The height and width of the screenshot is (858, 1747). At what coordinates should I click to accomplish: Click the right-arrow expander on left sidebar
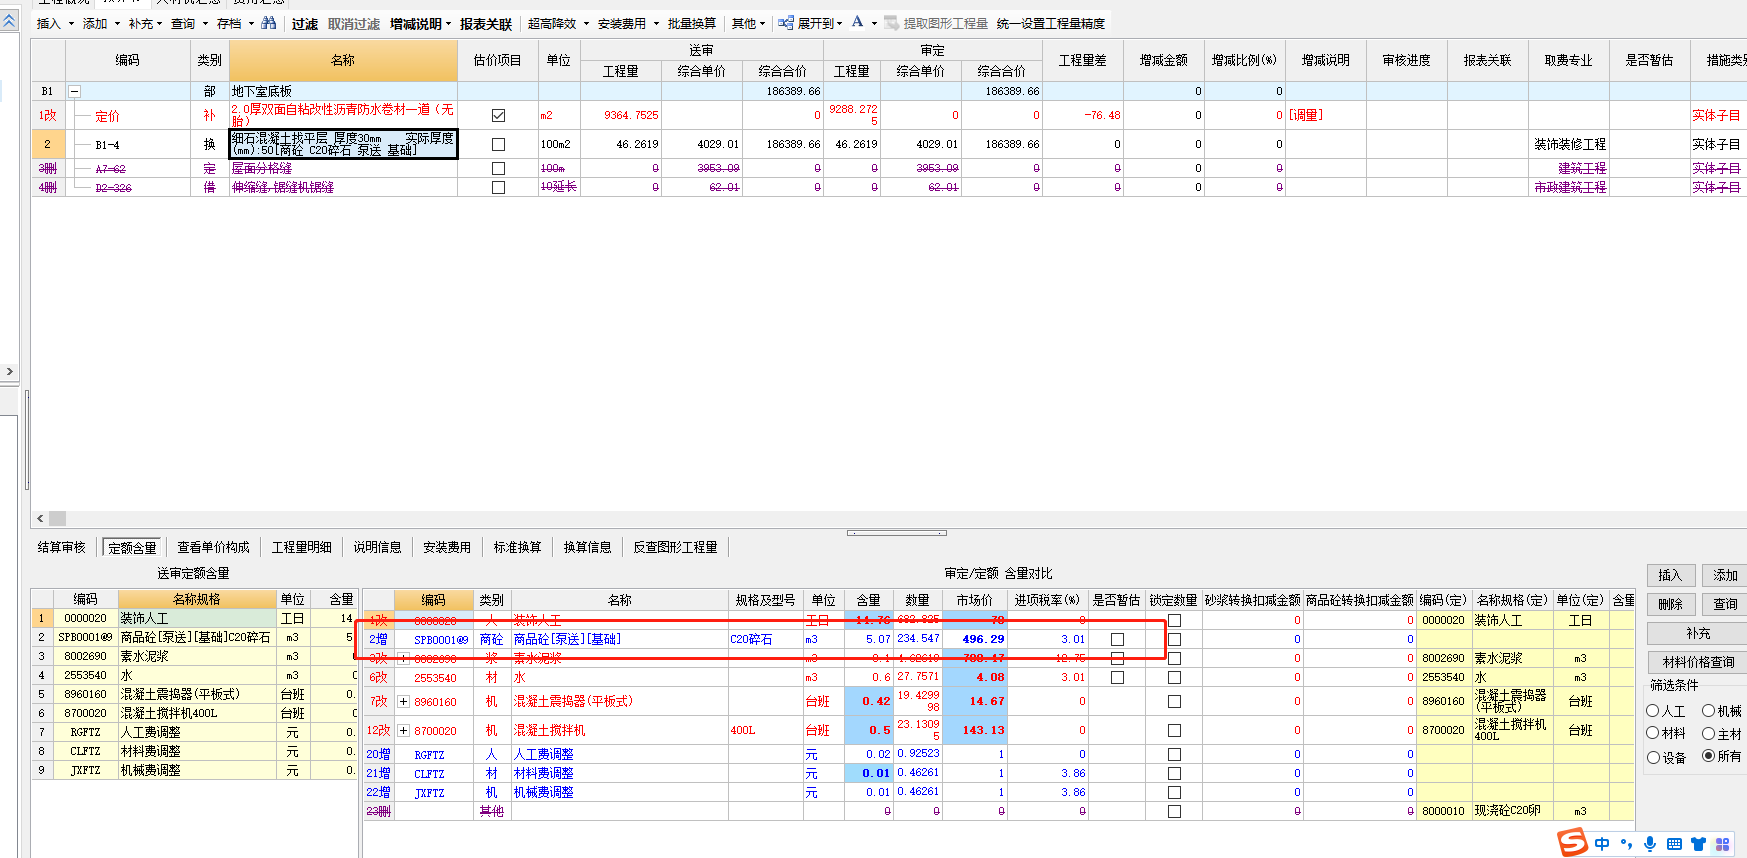9,371
